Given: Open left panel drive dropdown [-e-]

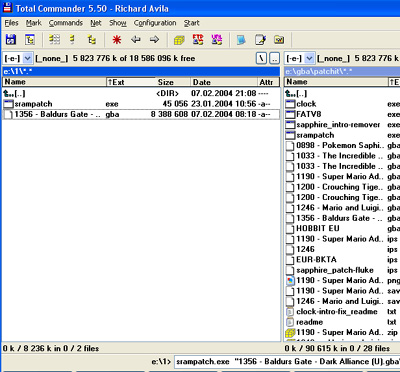Looking at the screenshot, I should pos(17,59).
